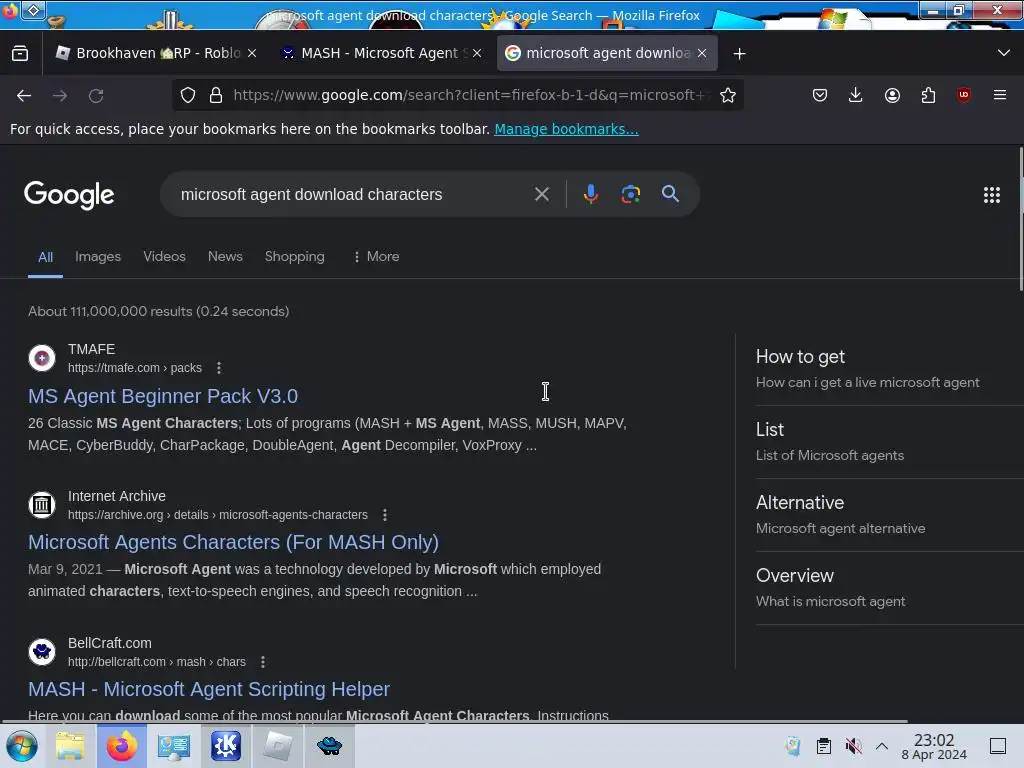The width and height of the screenshot is (1024, 768).
Task: Open the Firefox downloads panel
Action: (856, 95)
